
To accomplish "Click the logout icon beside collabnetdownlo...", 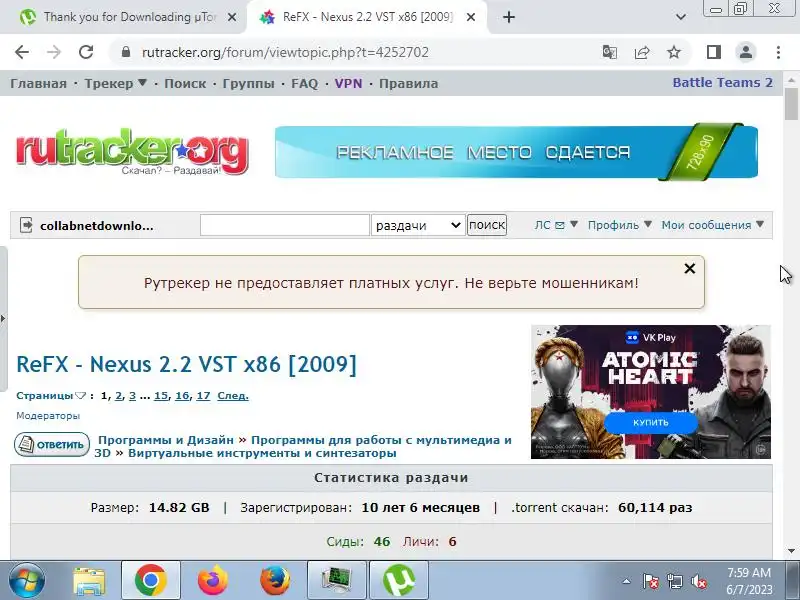I will coord(26,225).
